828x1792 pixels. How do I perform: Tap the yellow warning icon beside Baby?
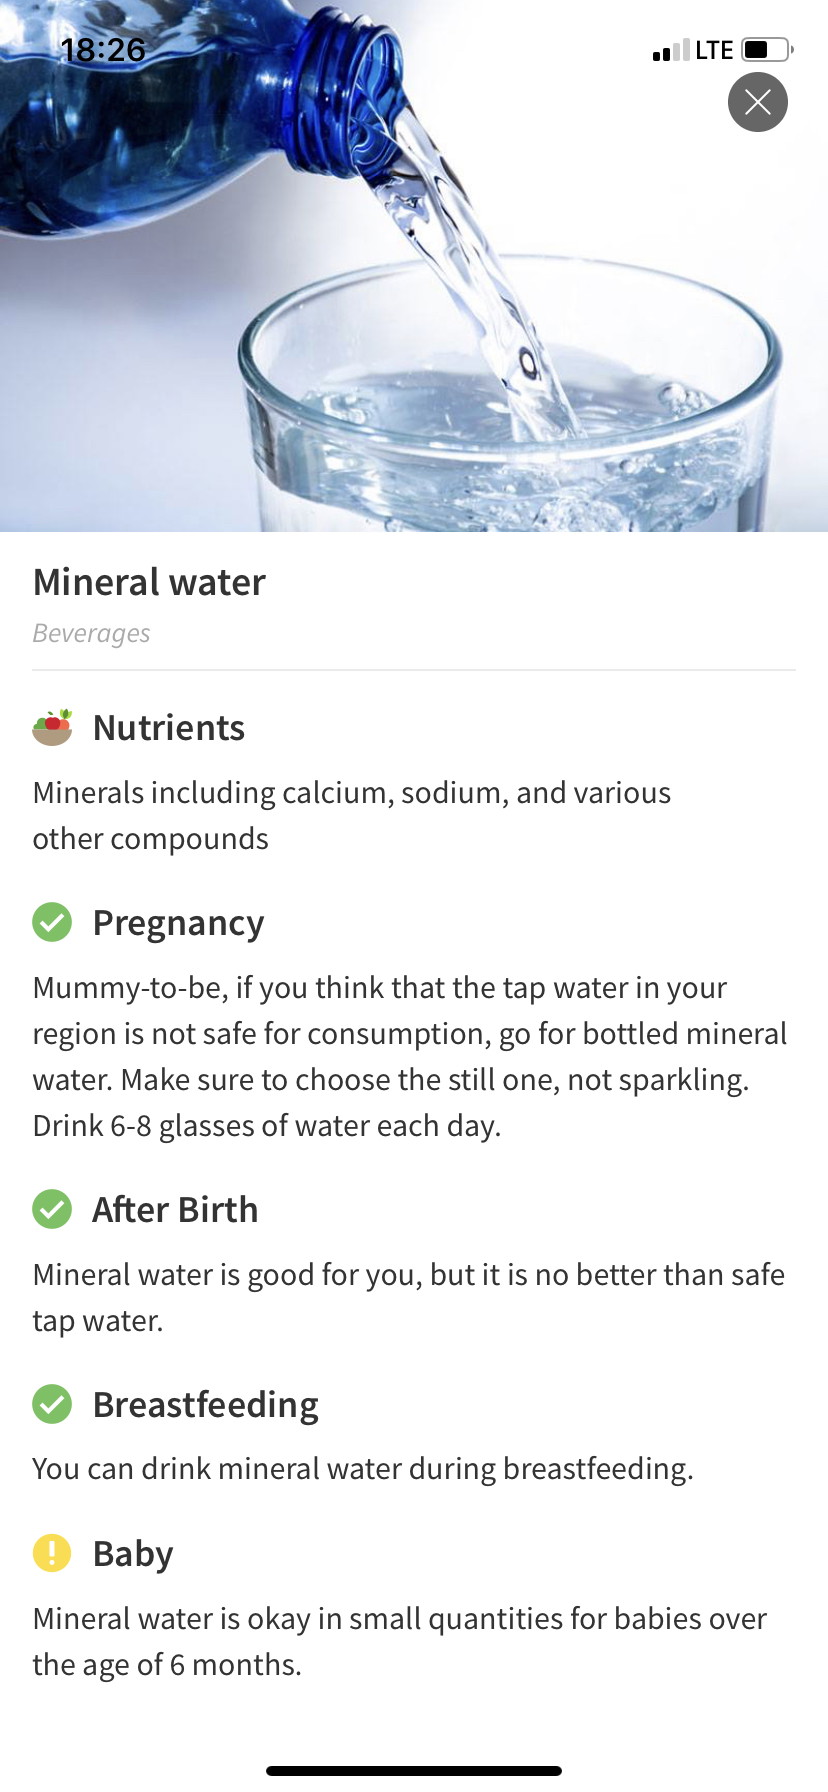(52, 1553)
